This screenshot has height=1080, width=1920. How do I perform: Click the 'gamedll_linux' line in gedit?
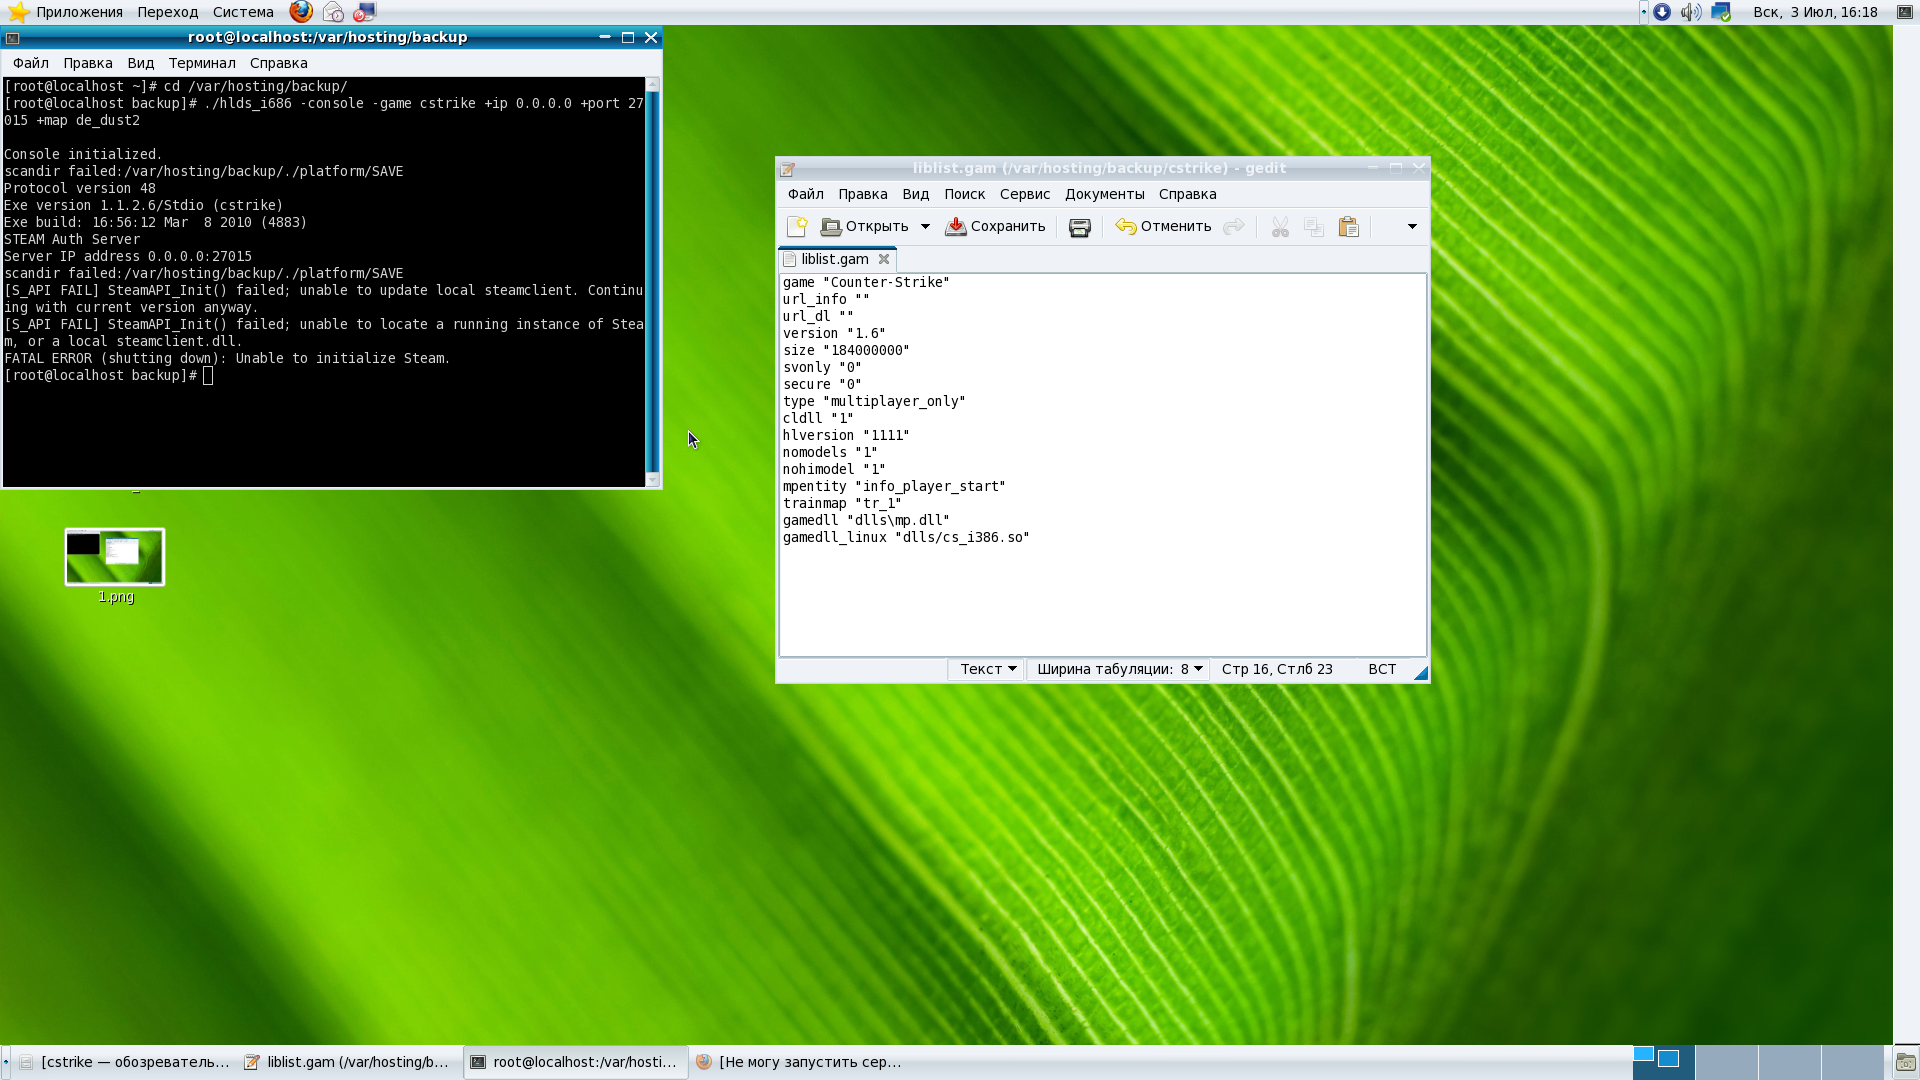[x=906, y=538]
